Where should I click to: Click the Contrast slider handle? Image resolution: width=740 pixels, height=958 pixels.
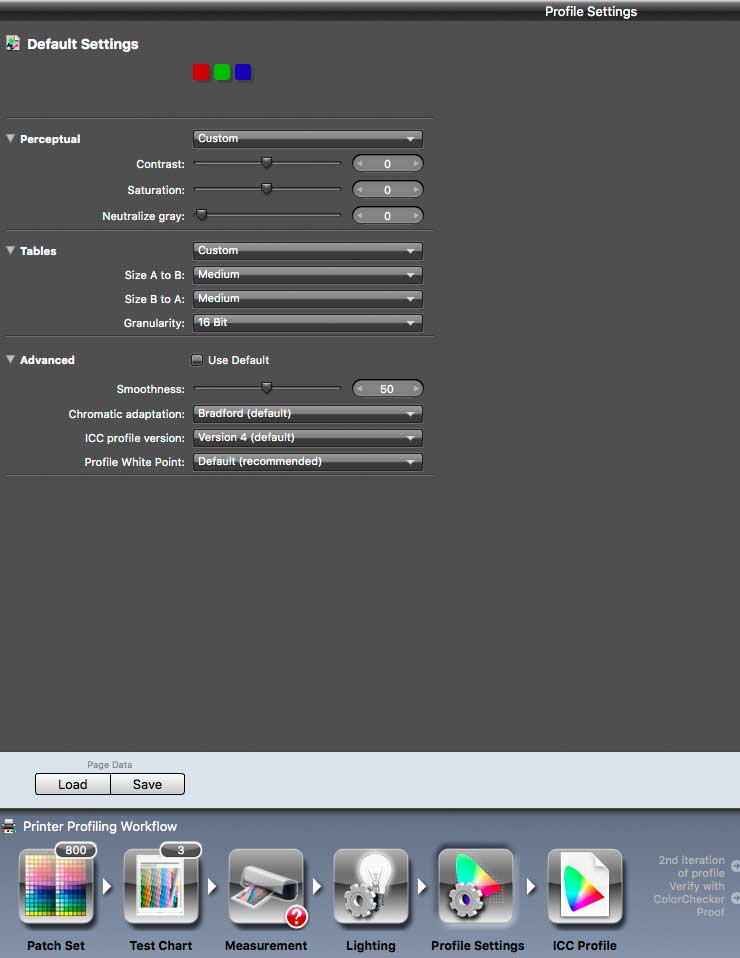[x=266, y=163]
